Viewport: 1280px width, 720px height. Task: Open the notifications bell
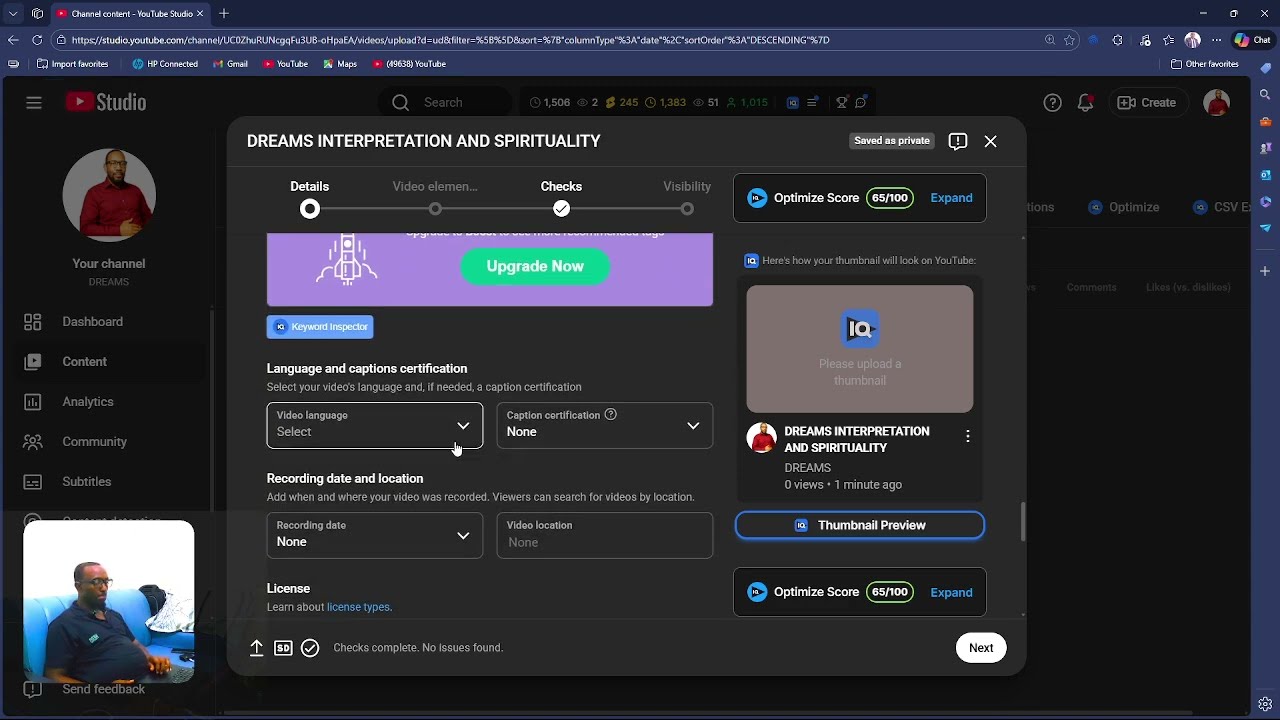tap(1085, 102)
